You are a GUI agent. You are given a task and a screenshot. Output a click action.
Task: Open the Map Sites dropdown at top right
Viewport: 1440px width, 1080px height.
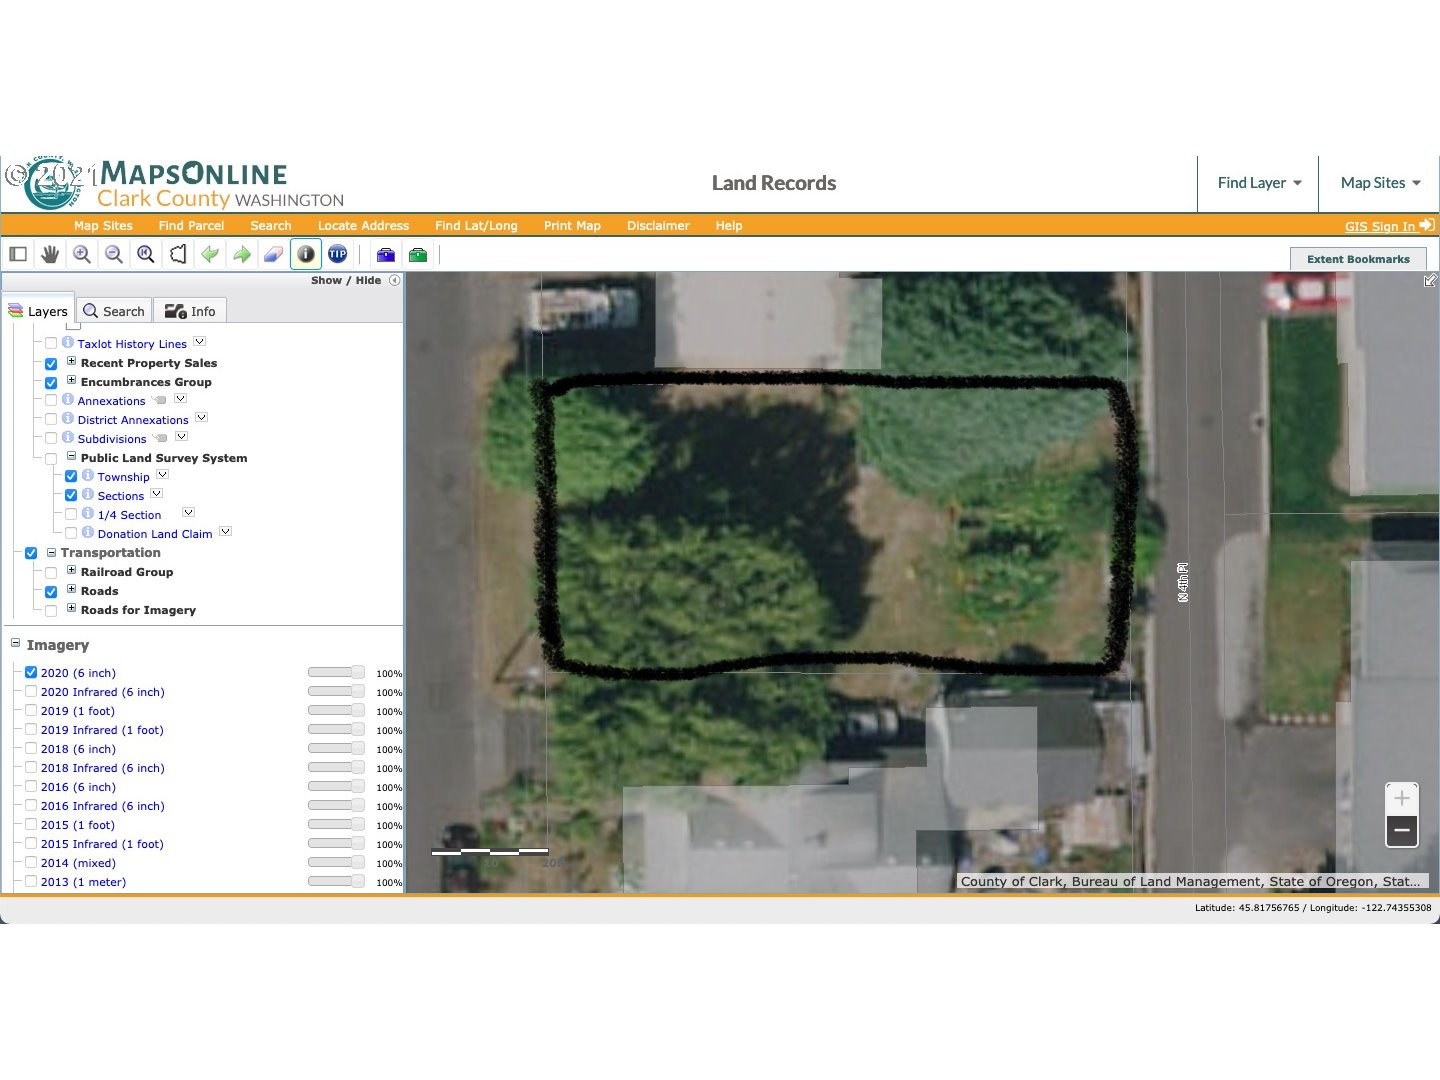pyautogui.click(x=1380, y=183)
